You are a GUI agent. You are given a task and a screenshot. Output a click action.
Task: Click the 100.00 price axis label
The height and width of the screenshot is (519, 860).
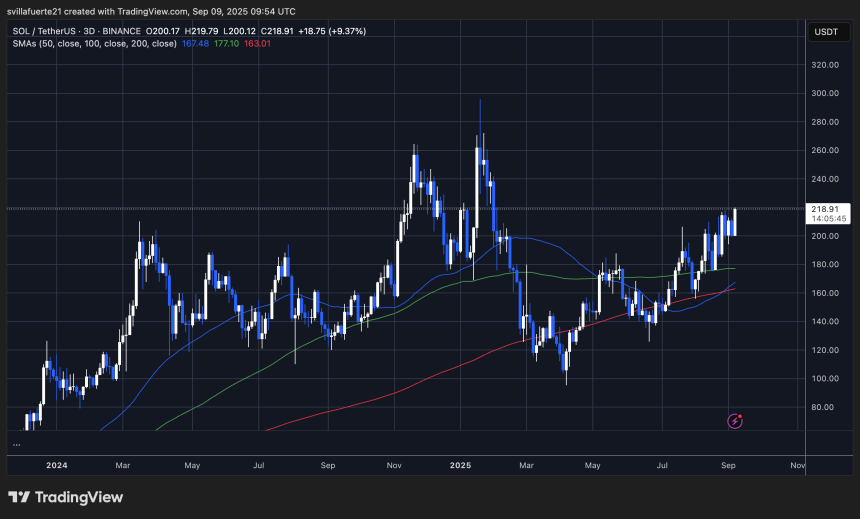click(x=825, y=379)
